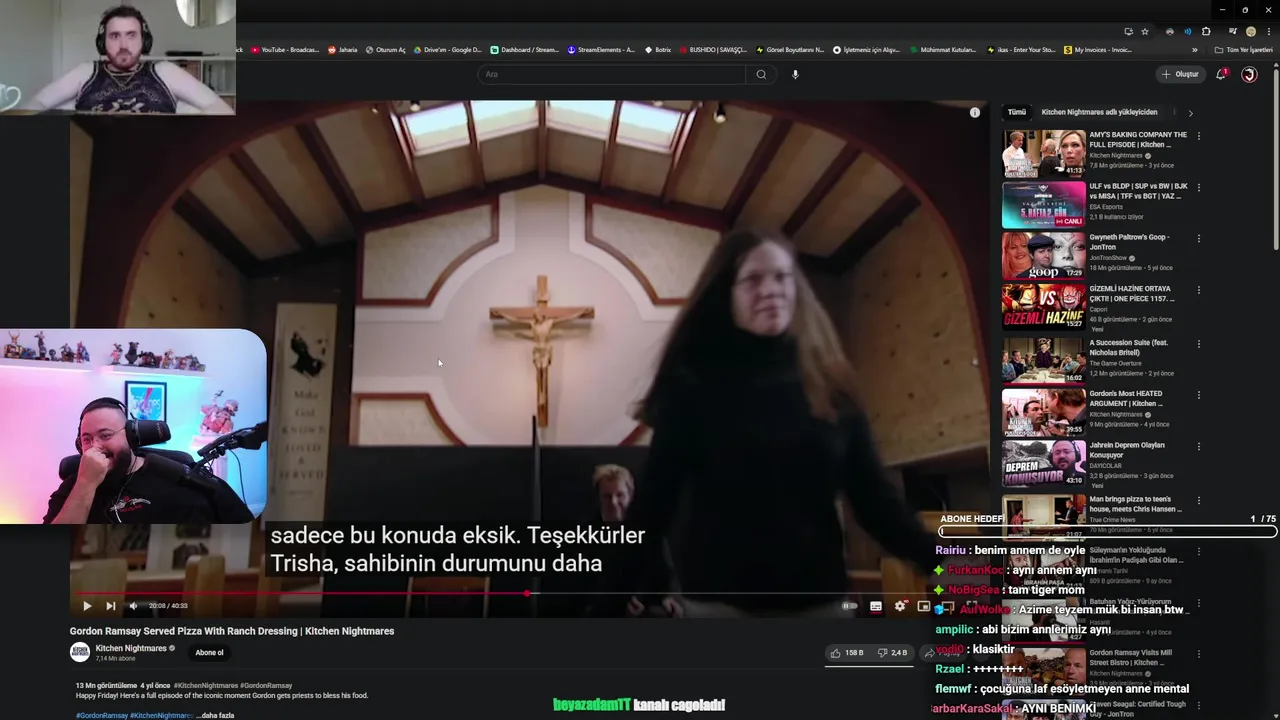The image size is (1280, 720).
Task: Subscribe with Abone ol button
Action: point(209,653)
